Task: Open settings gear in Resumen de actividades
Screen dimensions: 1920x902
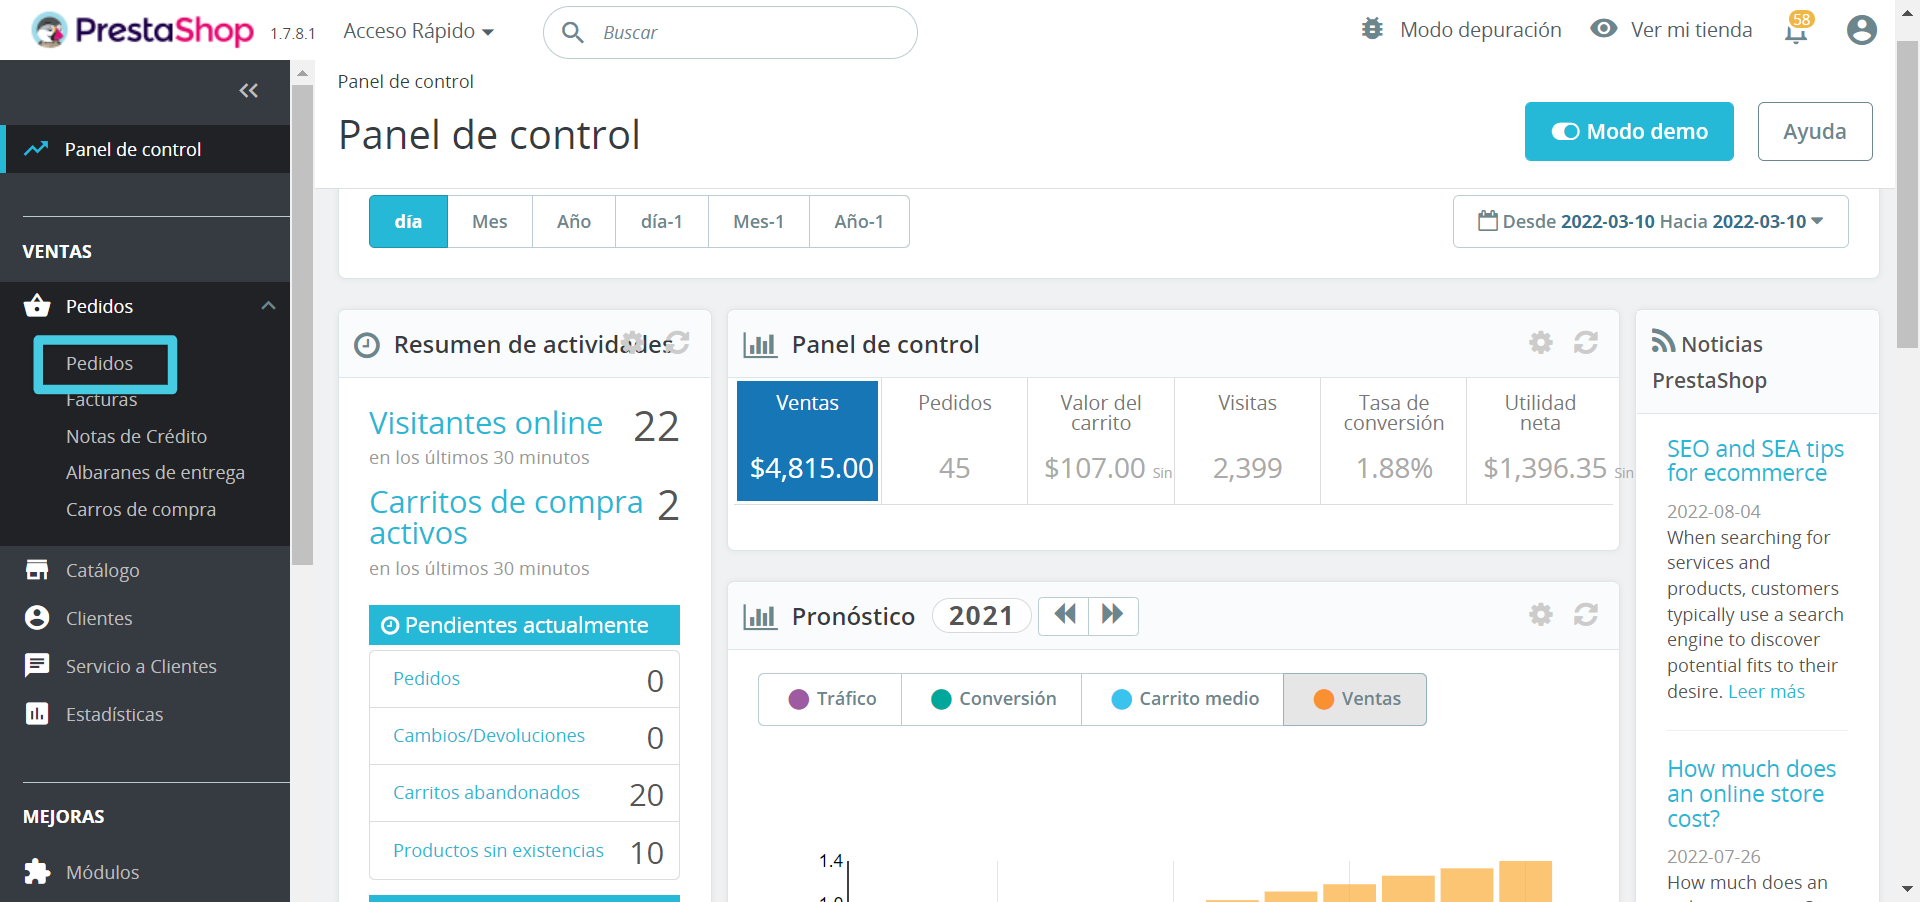Action: [x=632, y=342]
